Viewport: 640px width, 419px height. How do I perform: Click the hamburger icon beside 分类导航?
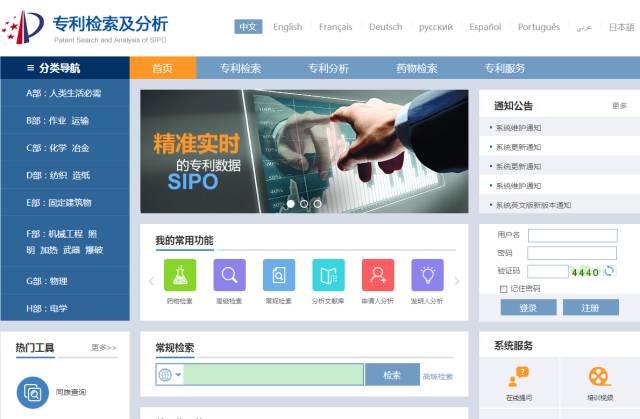[x=30, y=68]
